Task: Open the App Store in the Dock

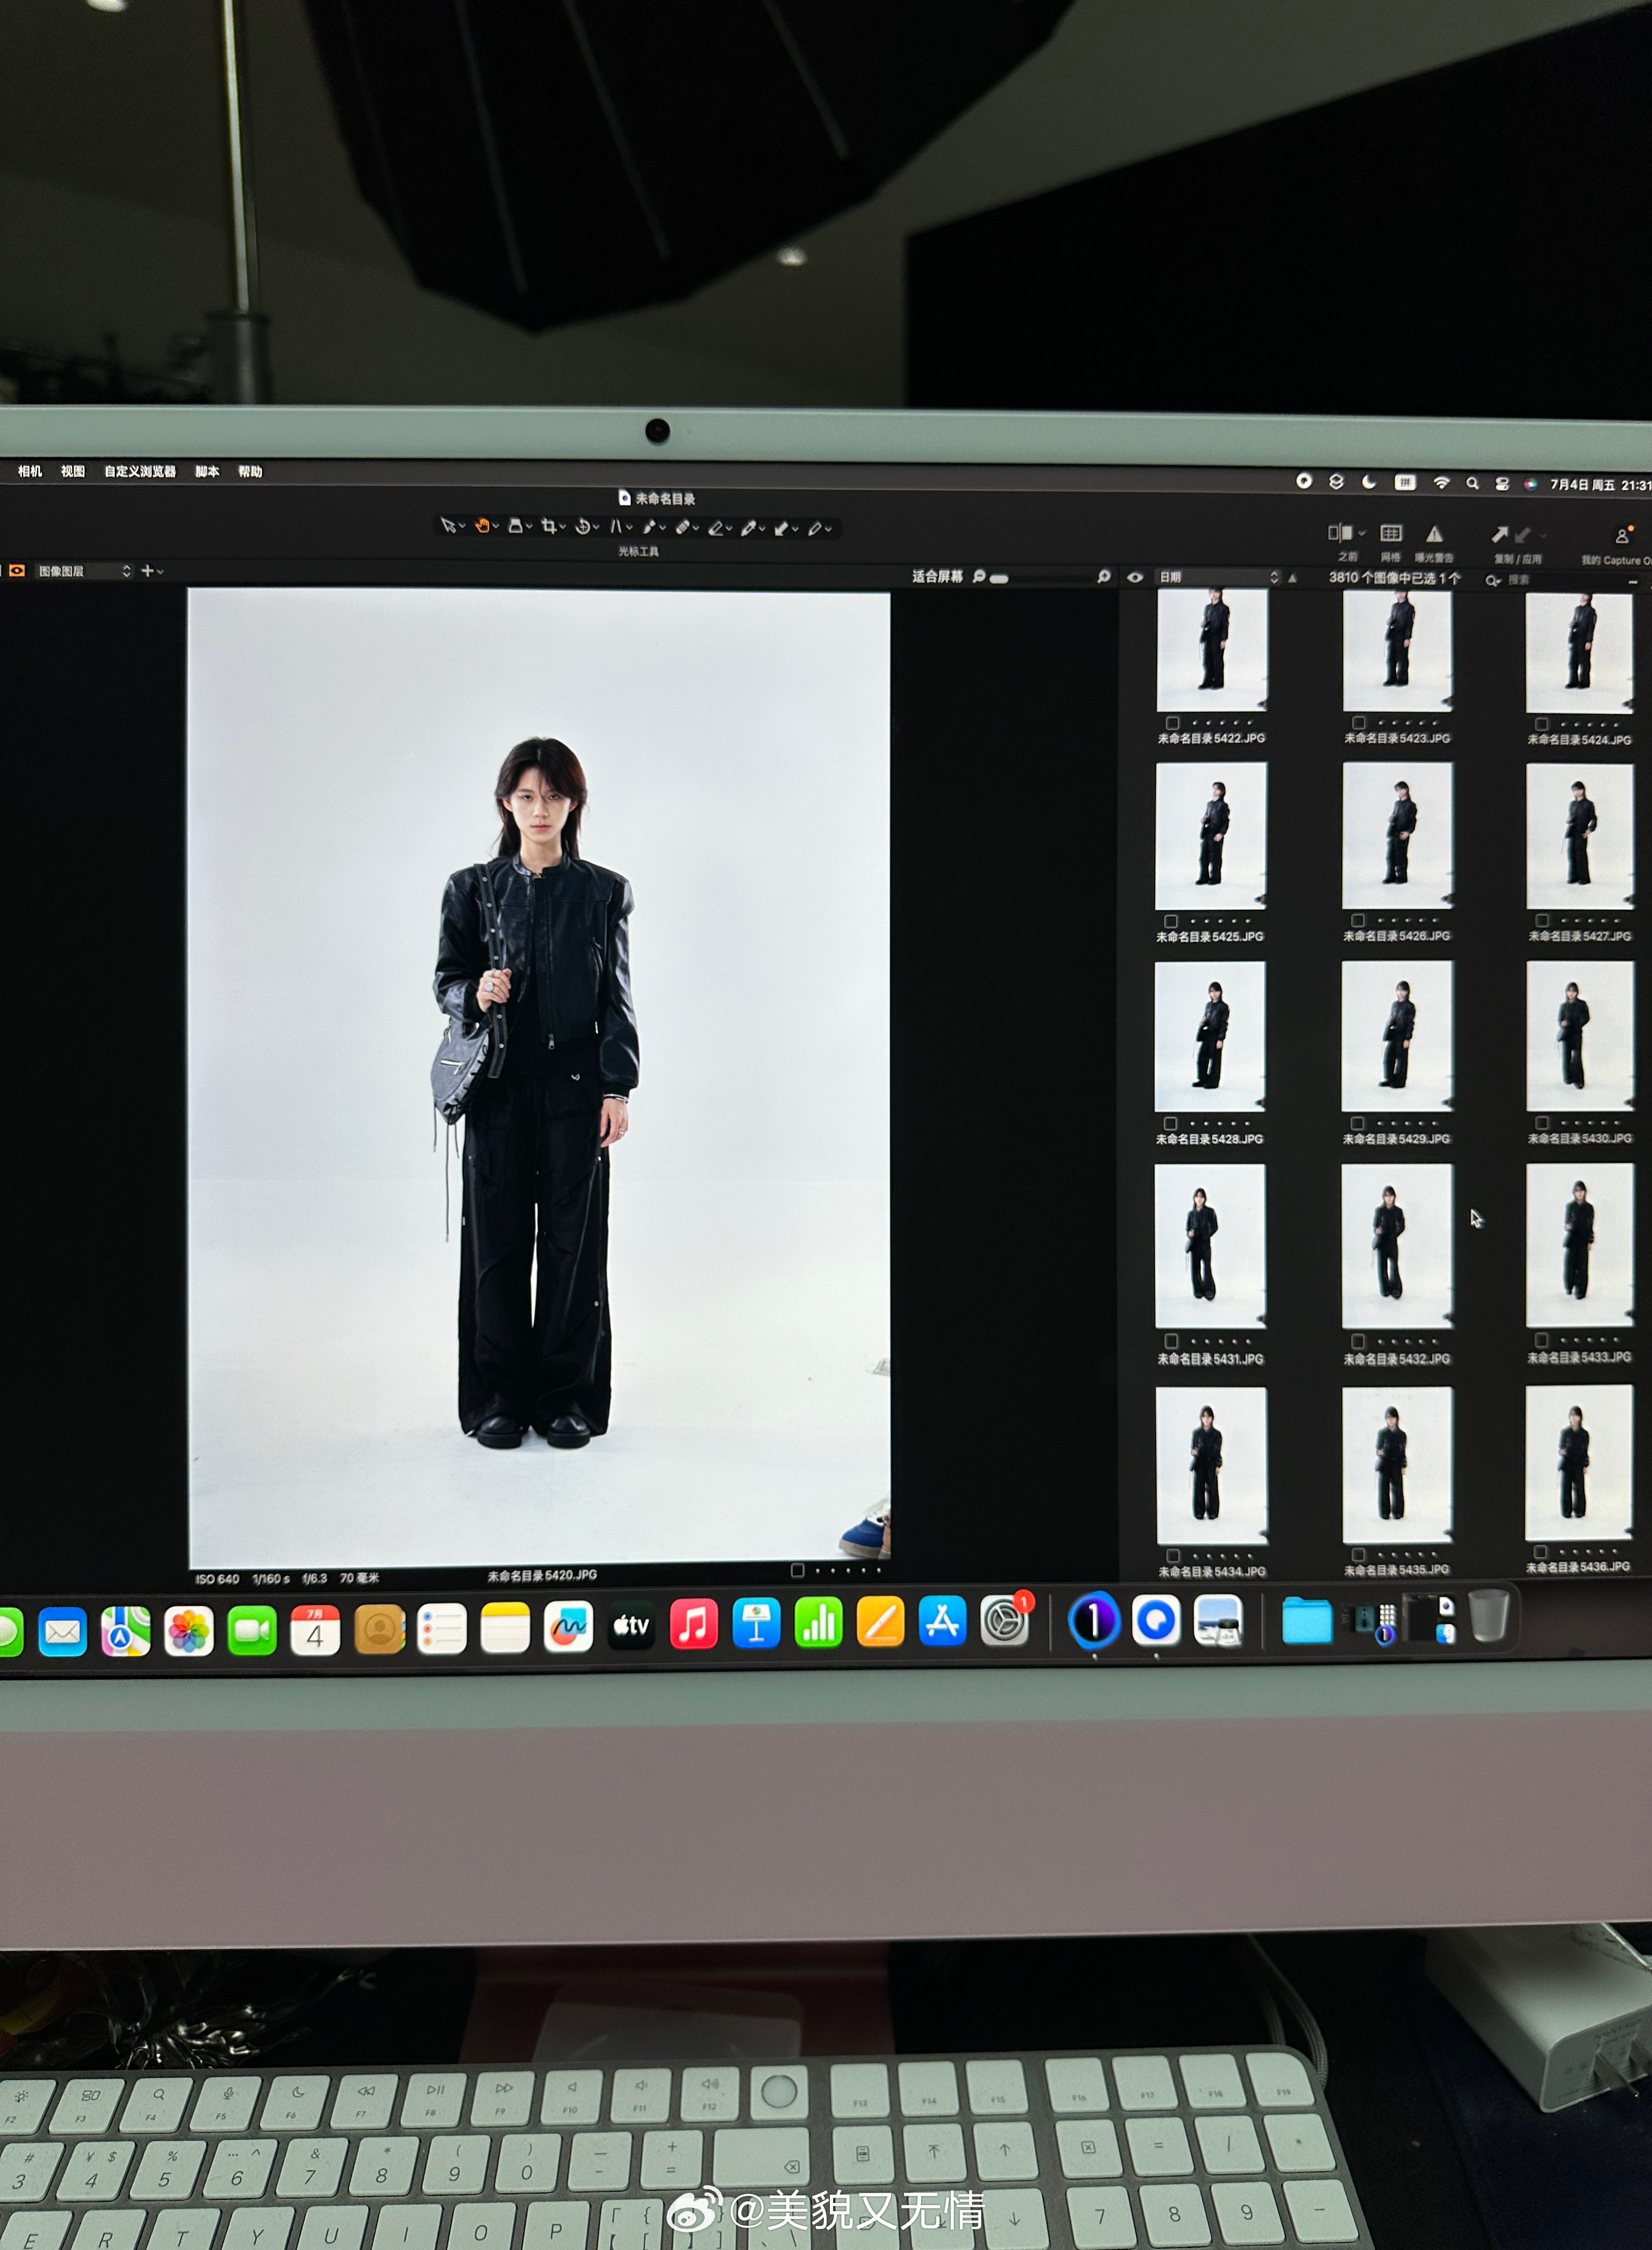Action: point(943,1622)
